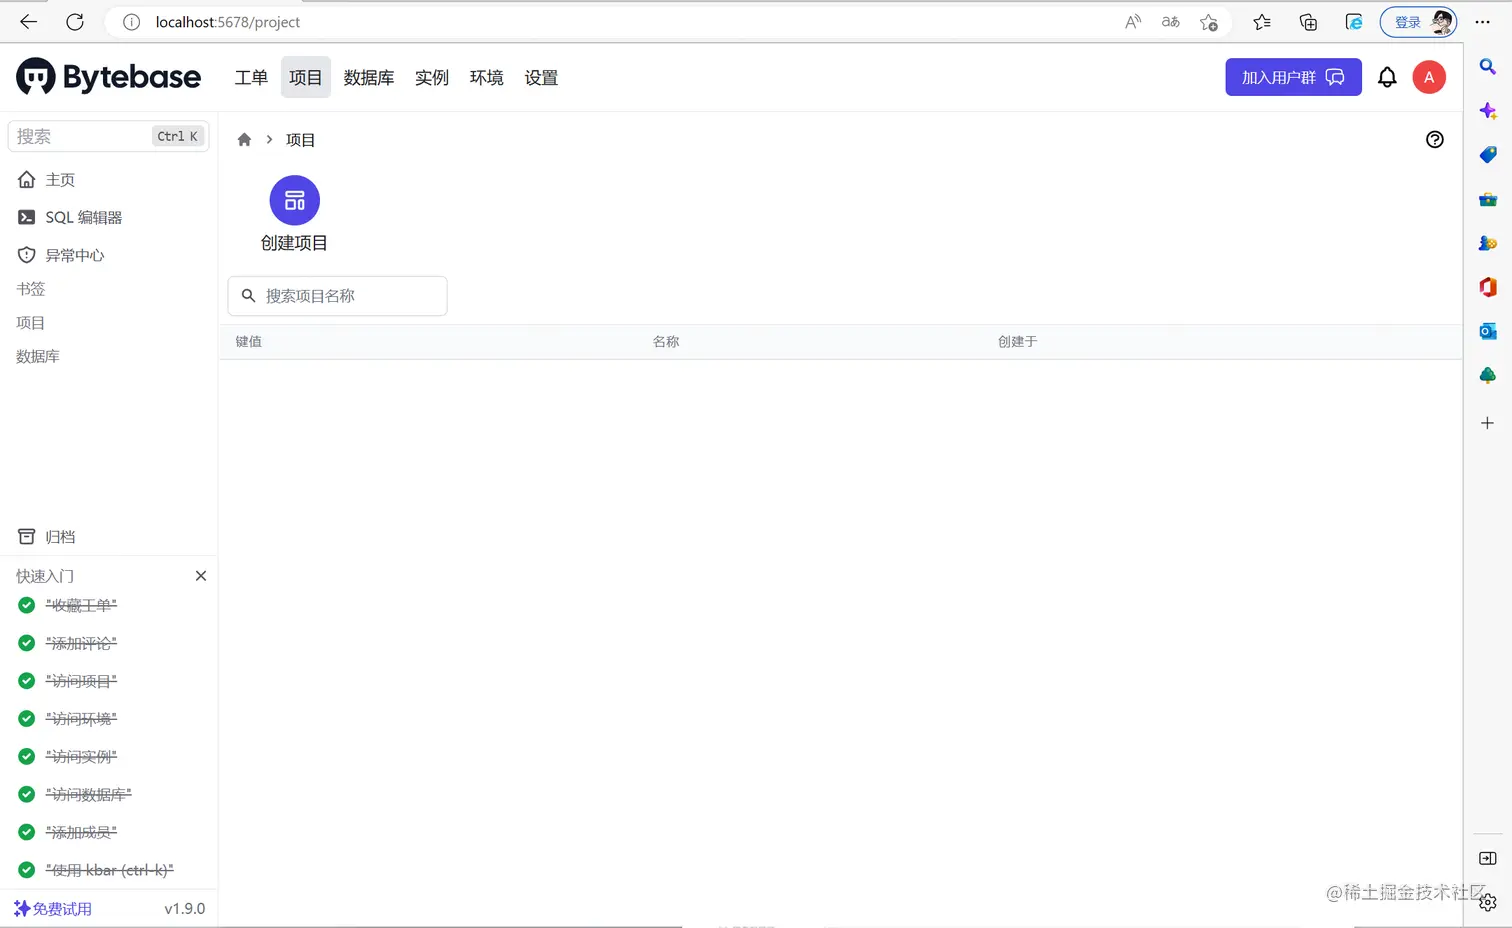Click the 加入用户群 button
The width and height of the screenshot is (1512, 928).
[1293, 77]
